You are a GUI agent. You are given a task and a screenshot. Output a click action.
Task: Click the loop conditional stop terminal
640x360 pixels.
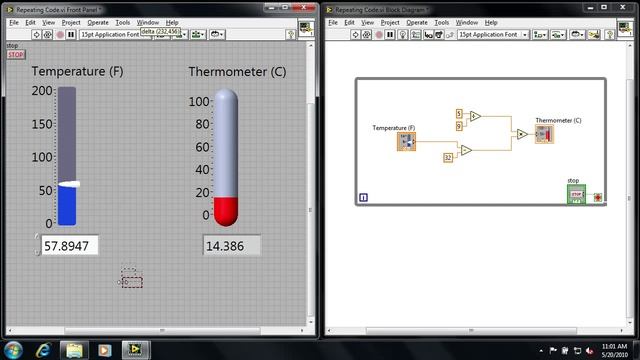(x=598, y=198)
